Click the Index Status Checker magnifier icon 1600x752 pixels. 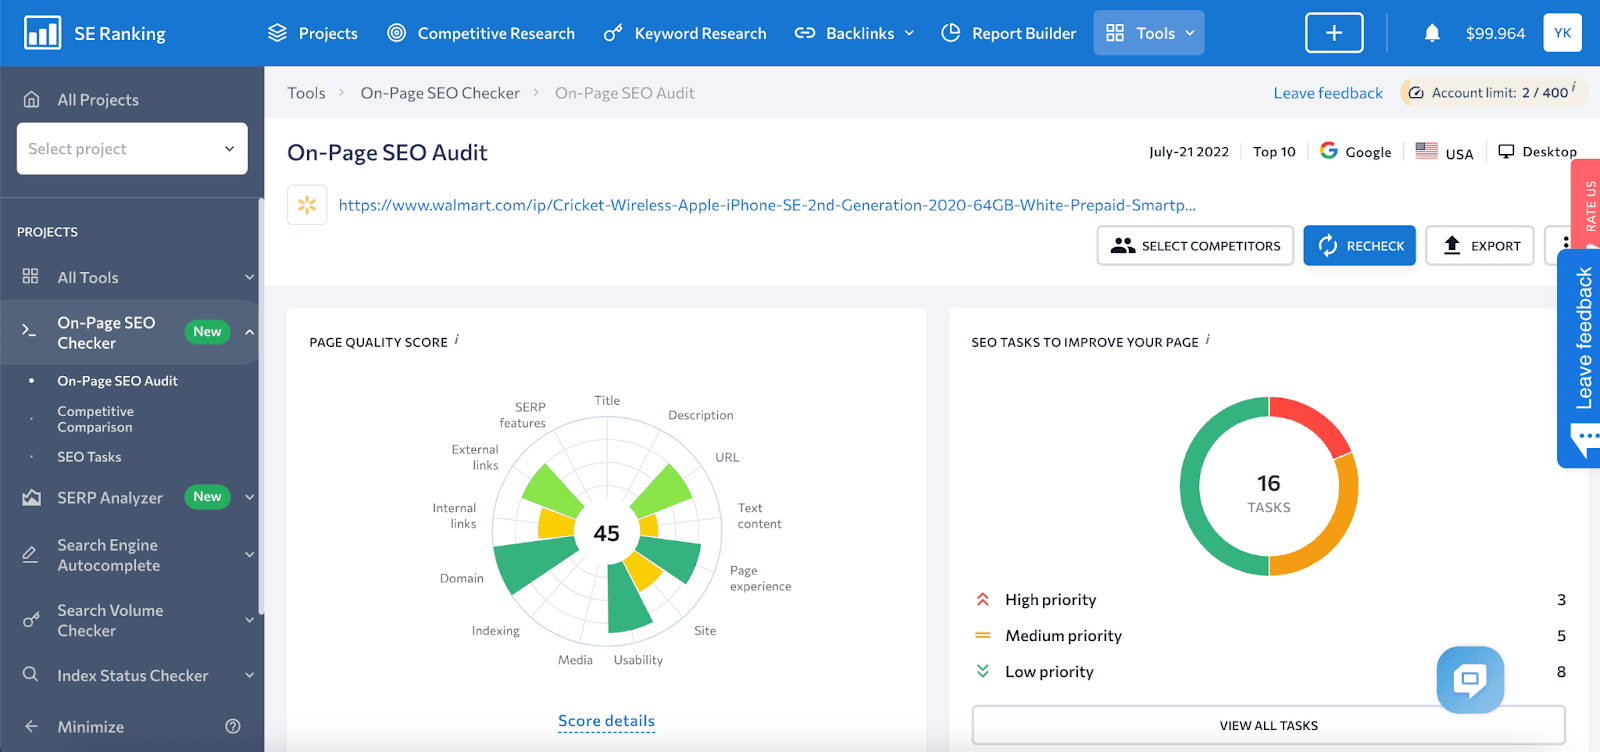[31, 674]
